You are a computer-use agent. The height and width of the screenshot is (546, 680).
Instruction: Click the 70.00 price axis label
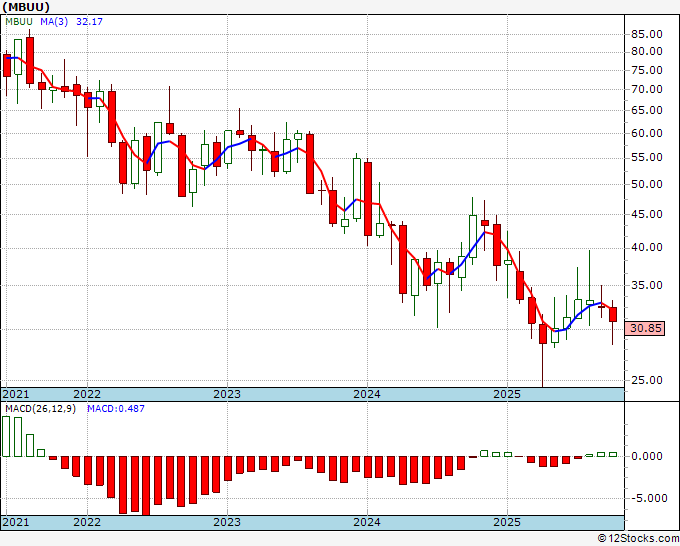[647, 89]
